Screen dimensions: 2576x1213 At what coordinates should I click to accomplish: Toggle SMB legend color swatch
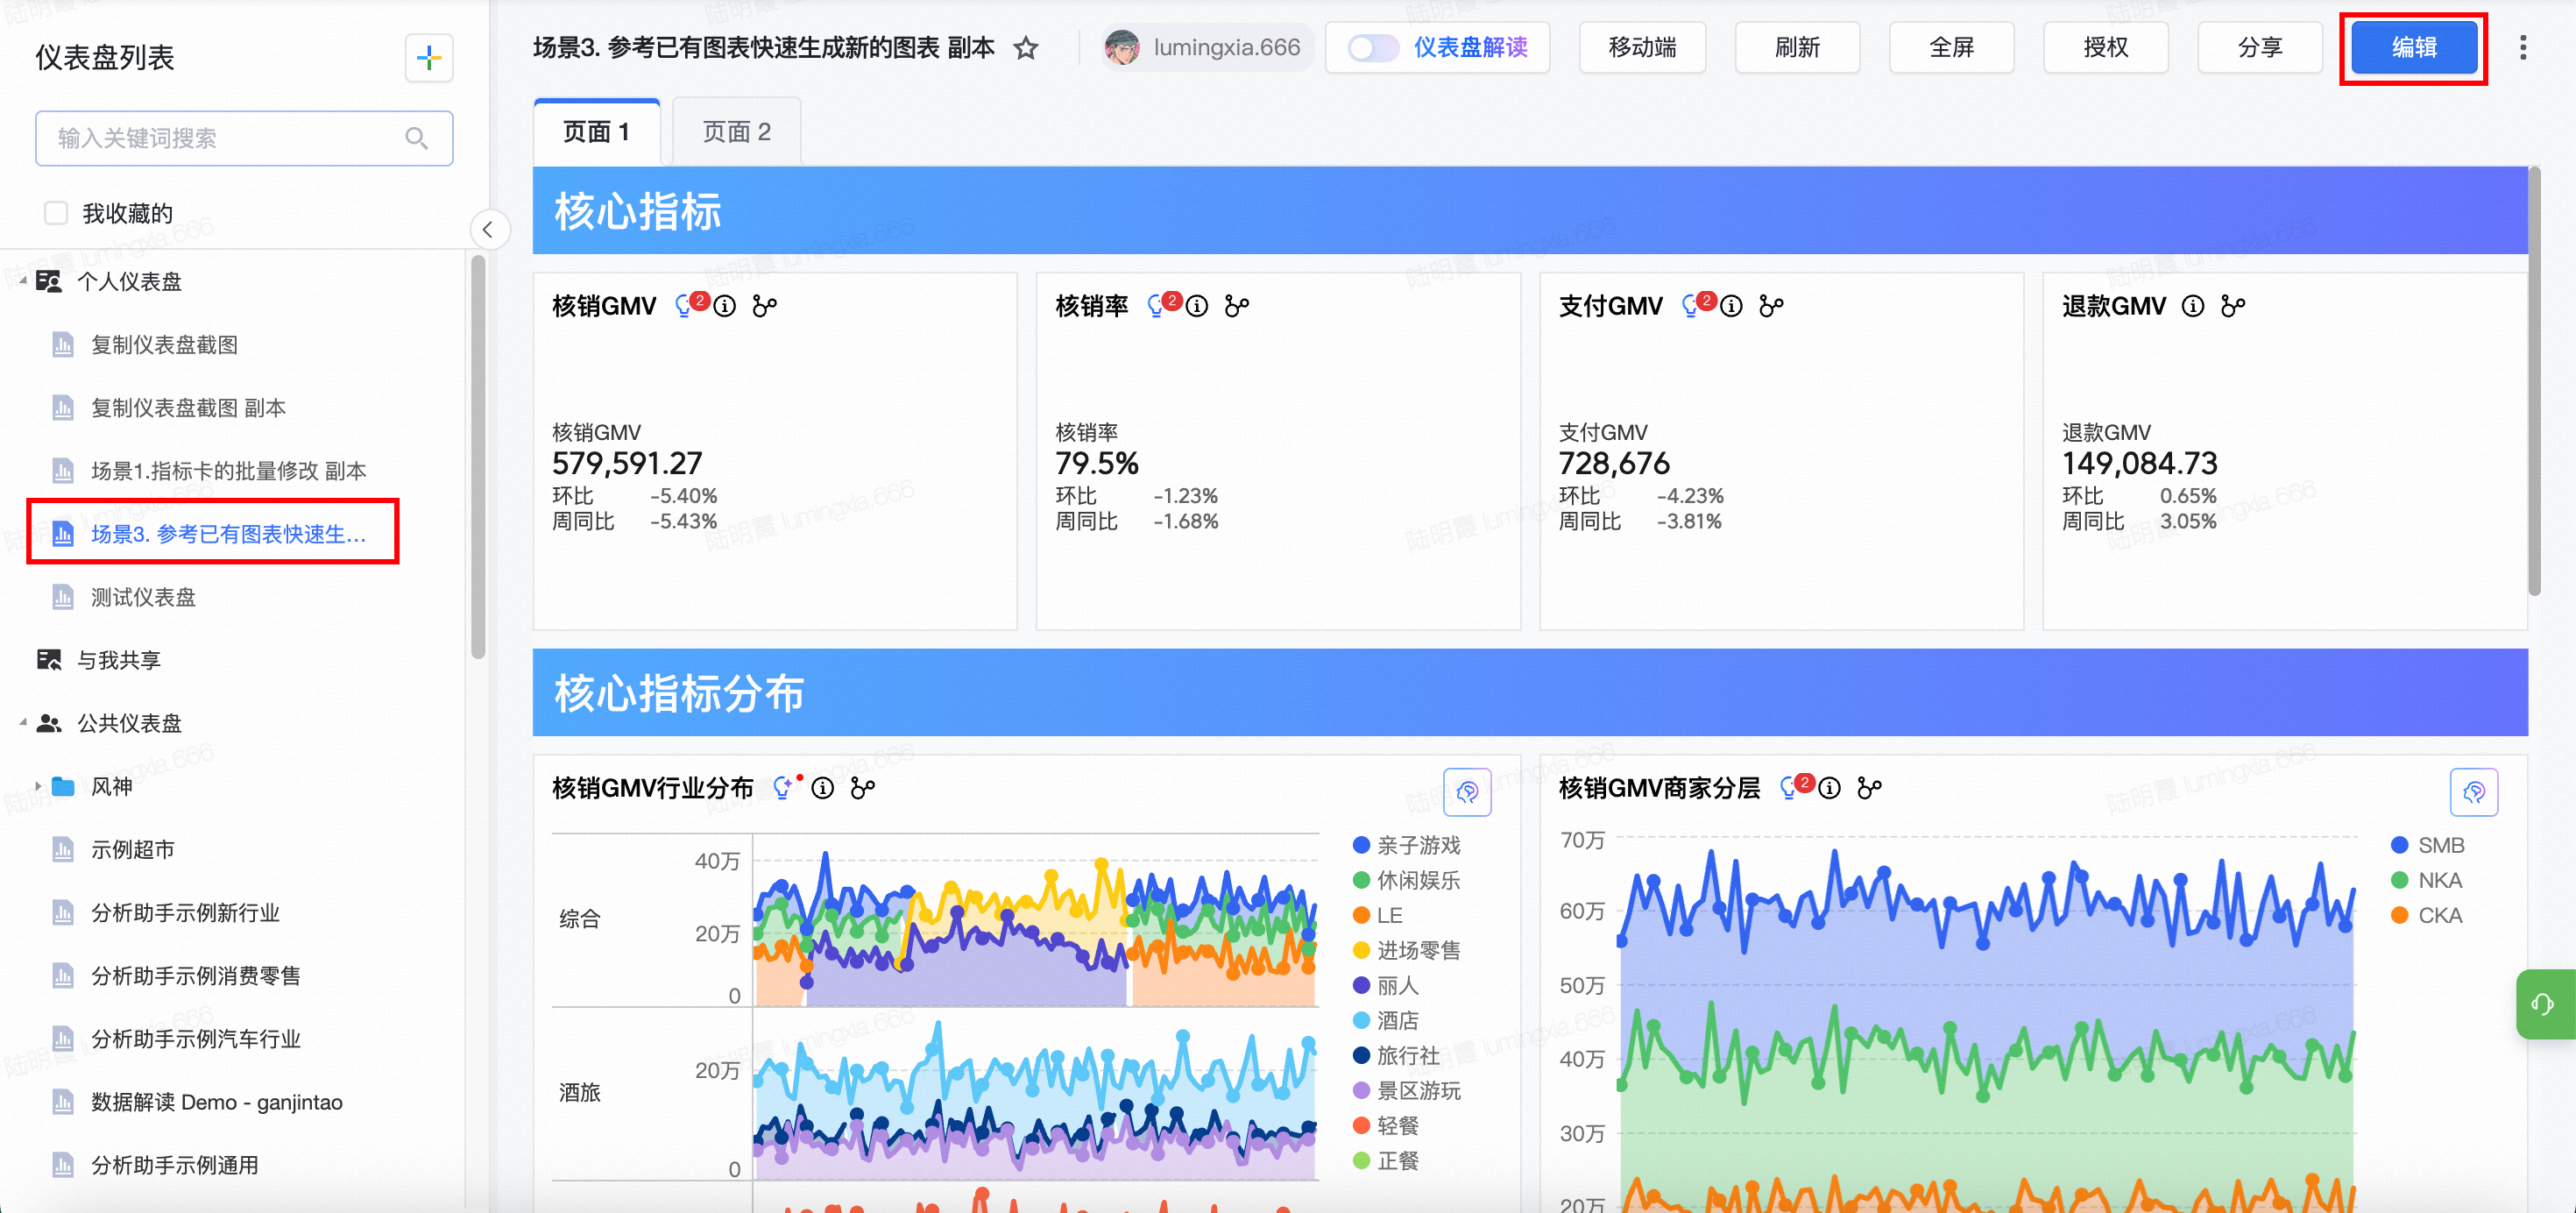click(x=2398, y=845)
